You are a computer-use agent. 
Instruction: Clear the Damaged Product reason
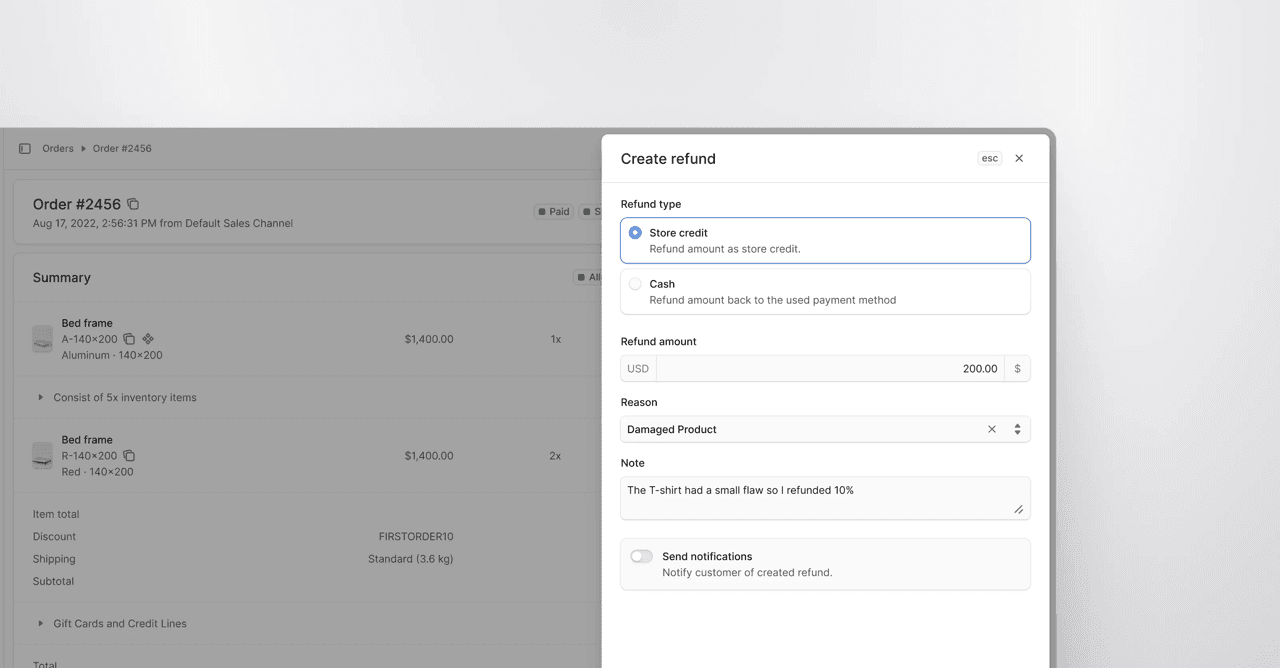coord(992,429)
